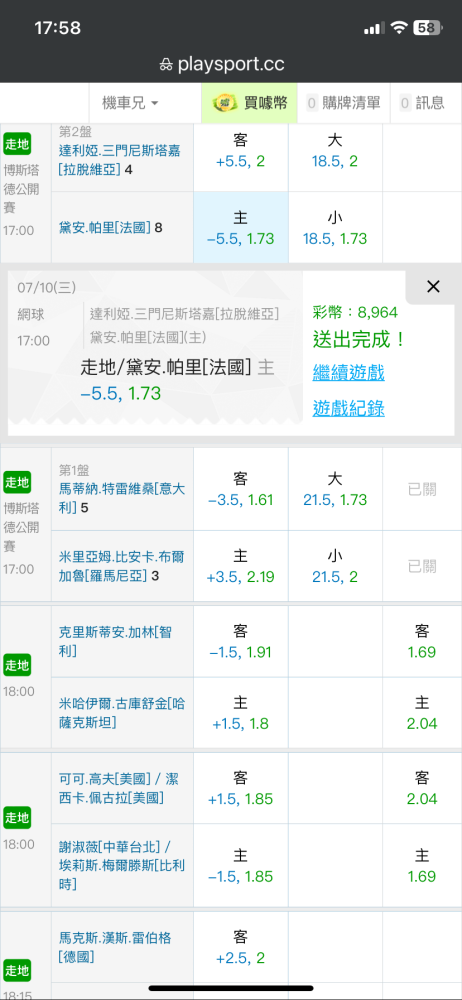Click the 繼續遊戲 link
The width and height of the screenshot is (462, 1000).
[348, 372]
